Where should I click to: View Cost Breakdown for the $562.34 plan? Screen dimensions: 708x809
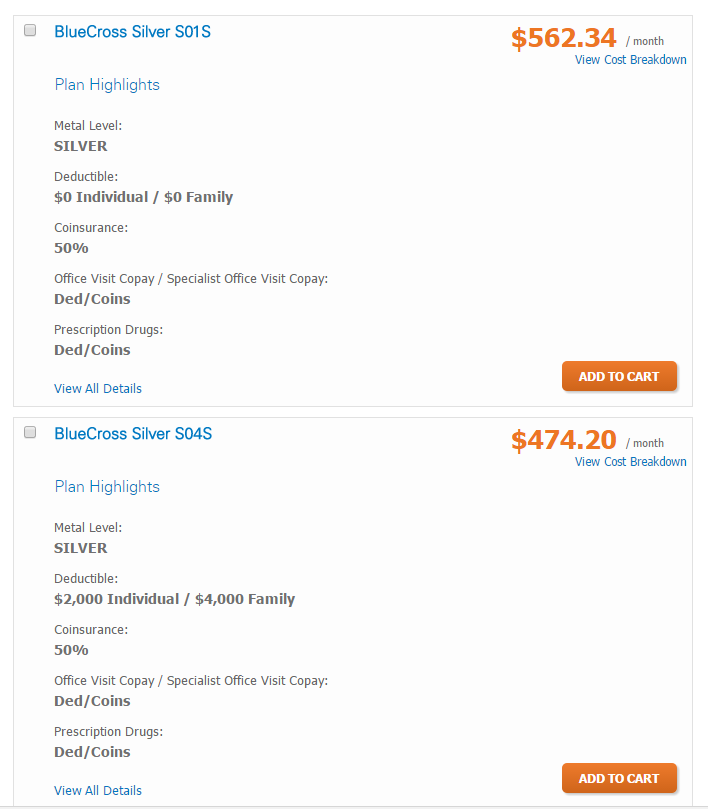(x=630, y=60)
